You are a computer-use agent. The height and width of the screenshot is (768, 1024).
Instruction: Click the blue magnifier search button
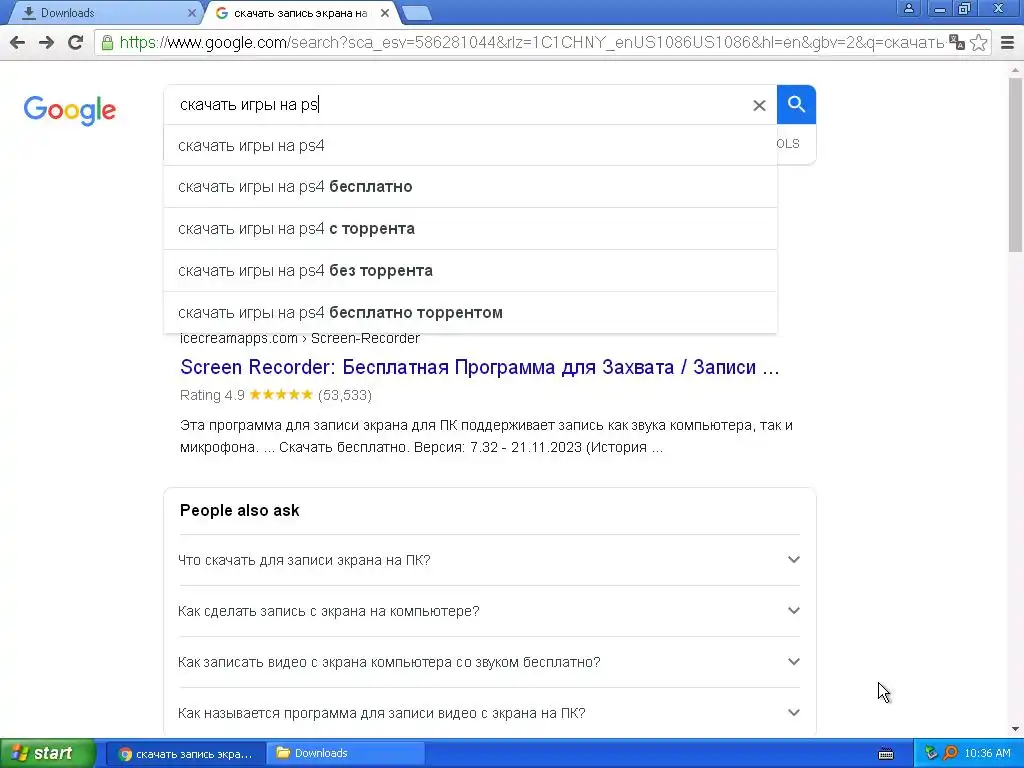pyautogui.click(x=796, y=104)
